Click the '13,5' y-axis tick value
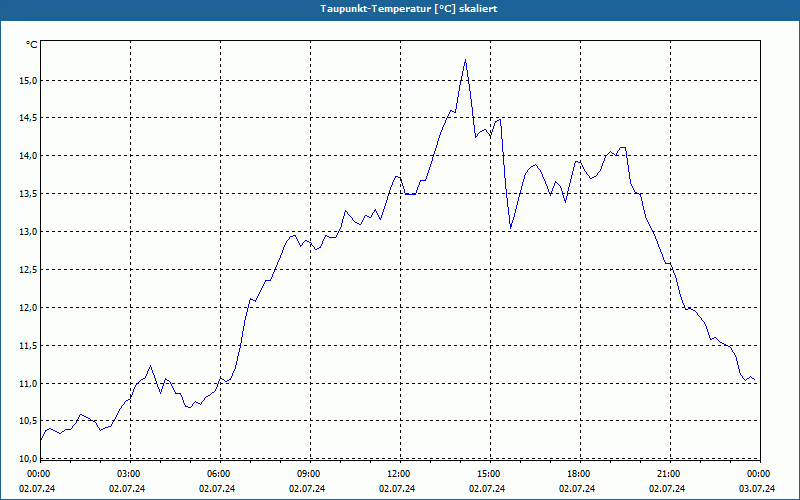This screenshot has height=500, width=800. coord(29,194)
